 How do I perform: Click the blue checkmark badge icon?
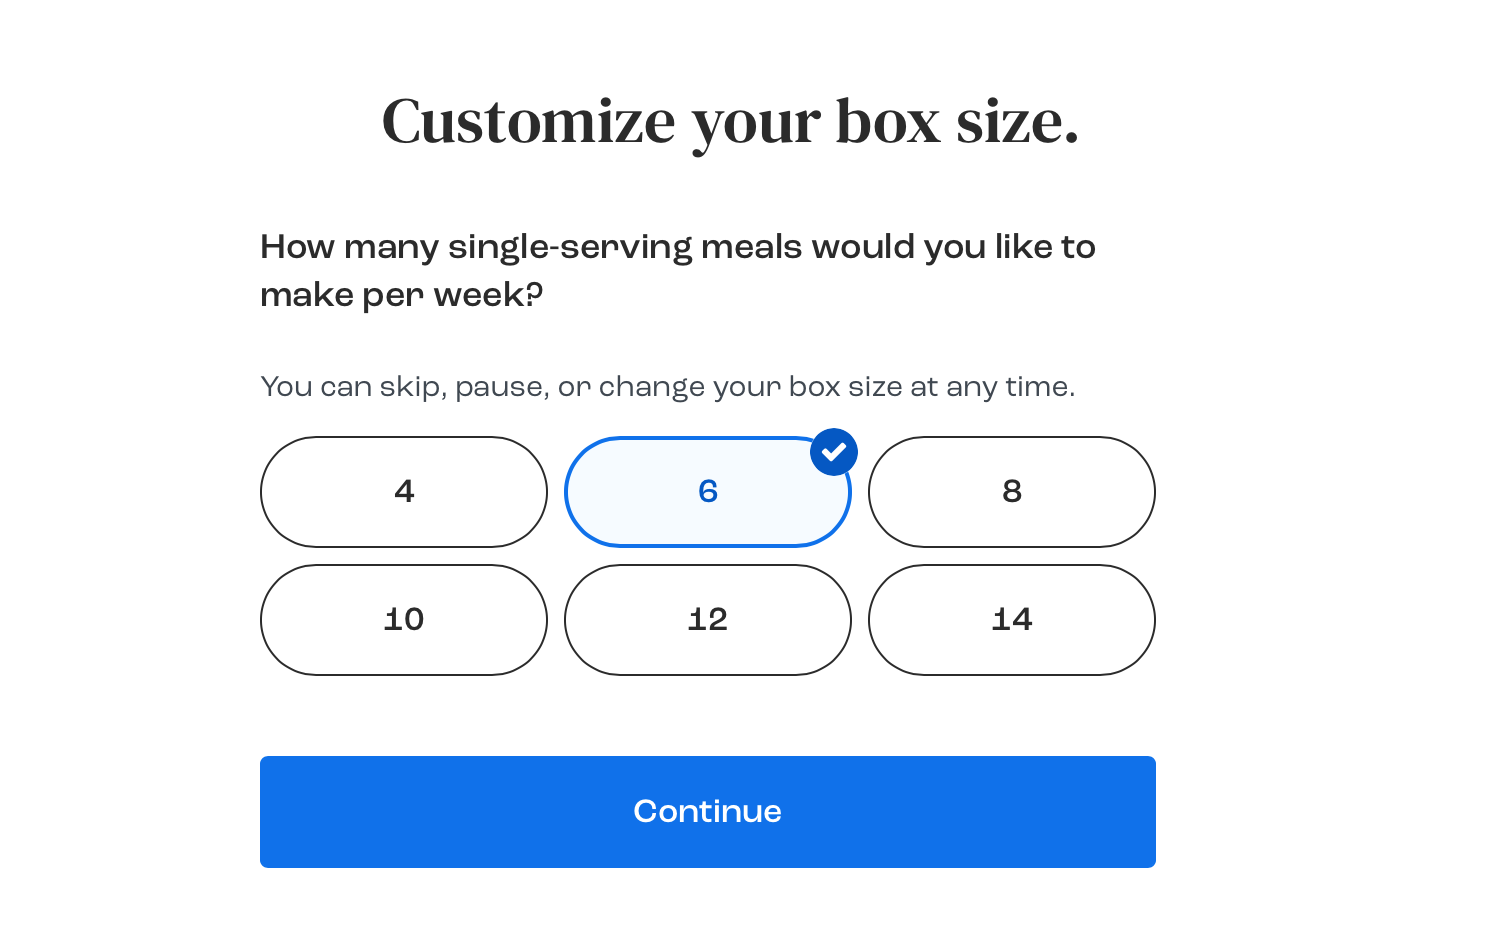834,452
